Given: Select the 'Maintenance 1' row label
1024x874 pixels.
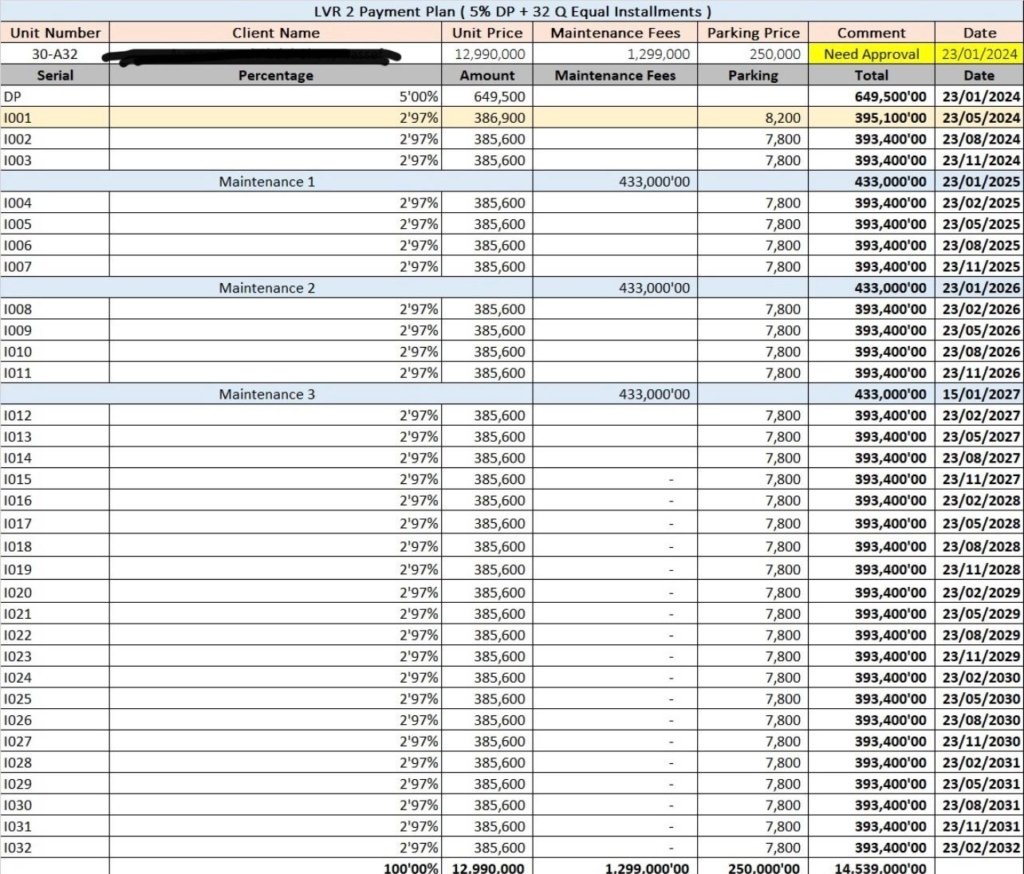Looking at the screenshot, I should [x=266, y=182].
